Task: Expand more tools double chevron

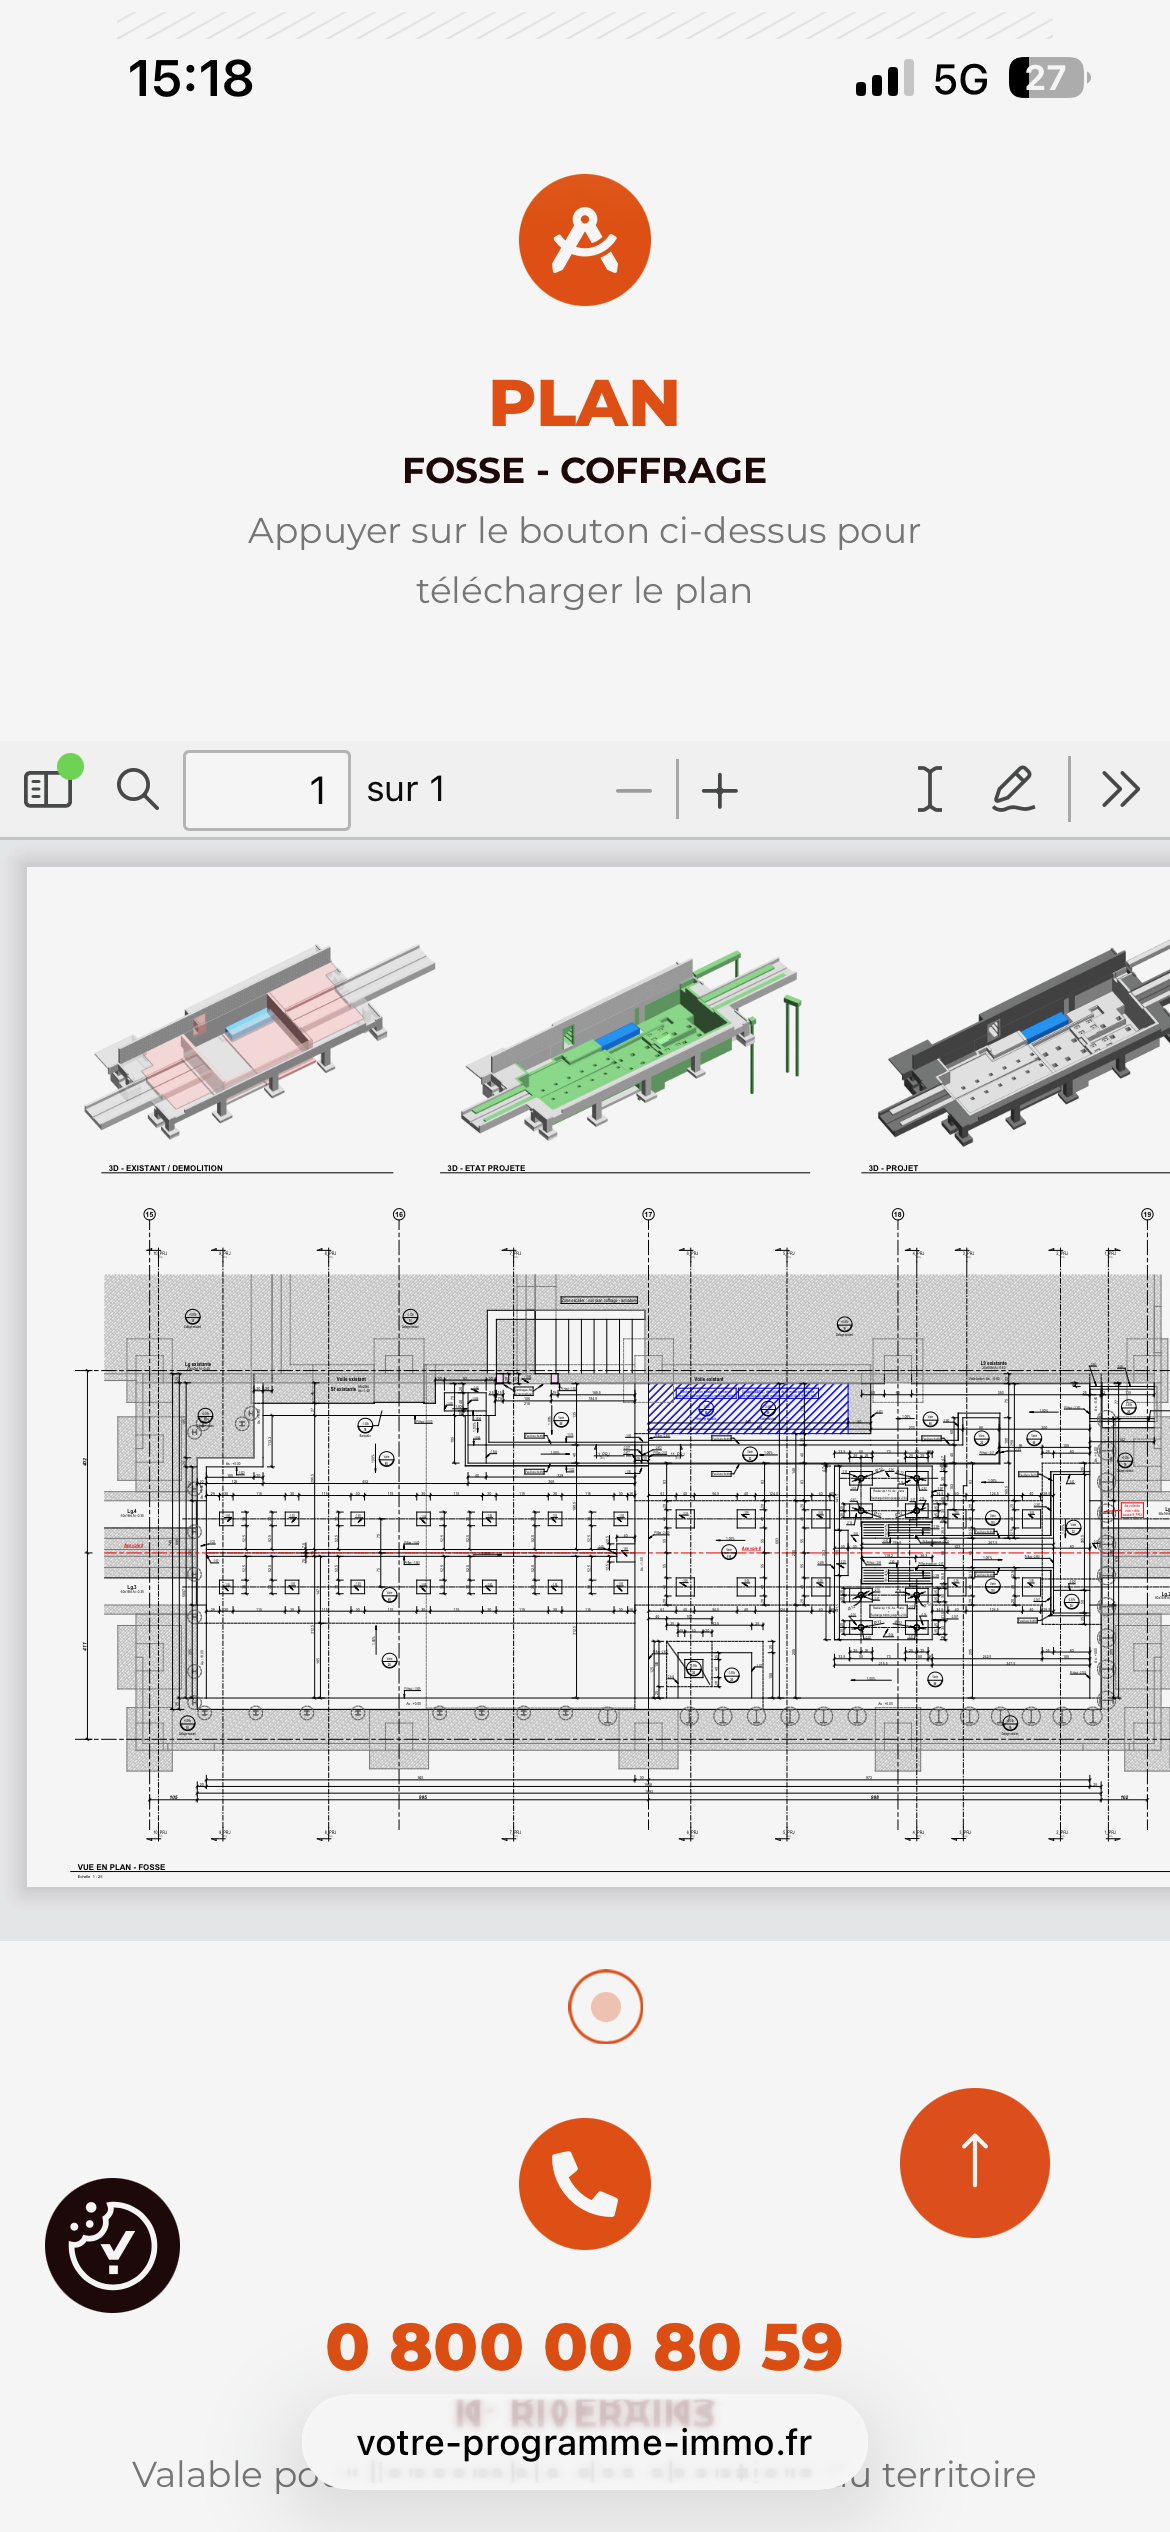Action: [1120, 789]
